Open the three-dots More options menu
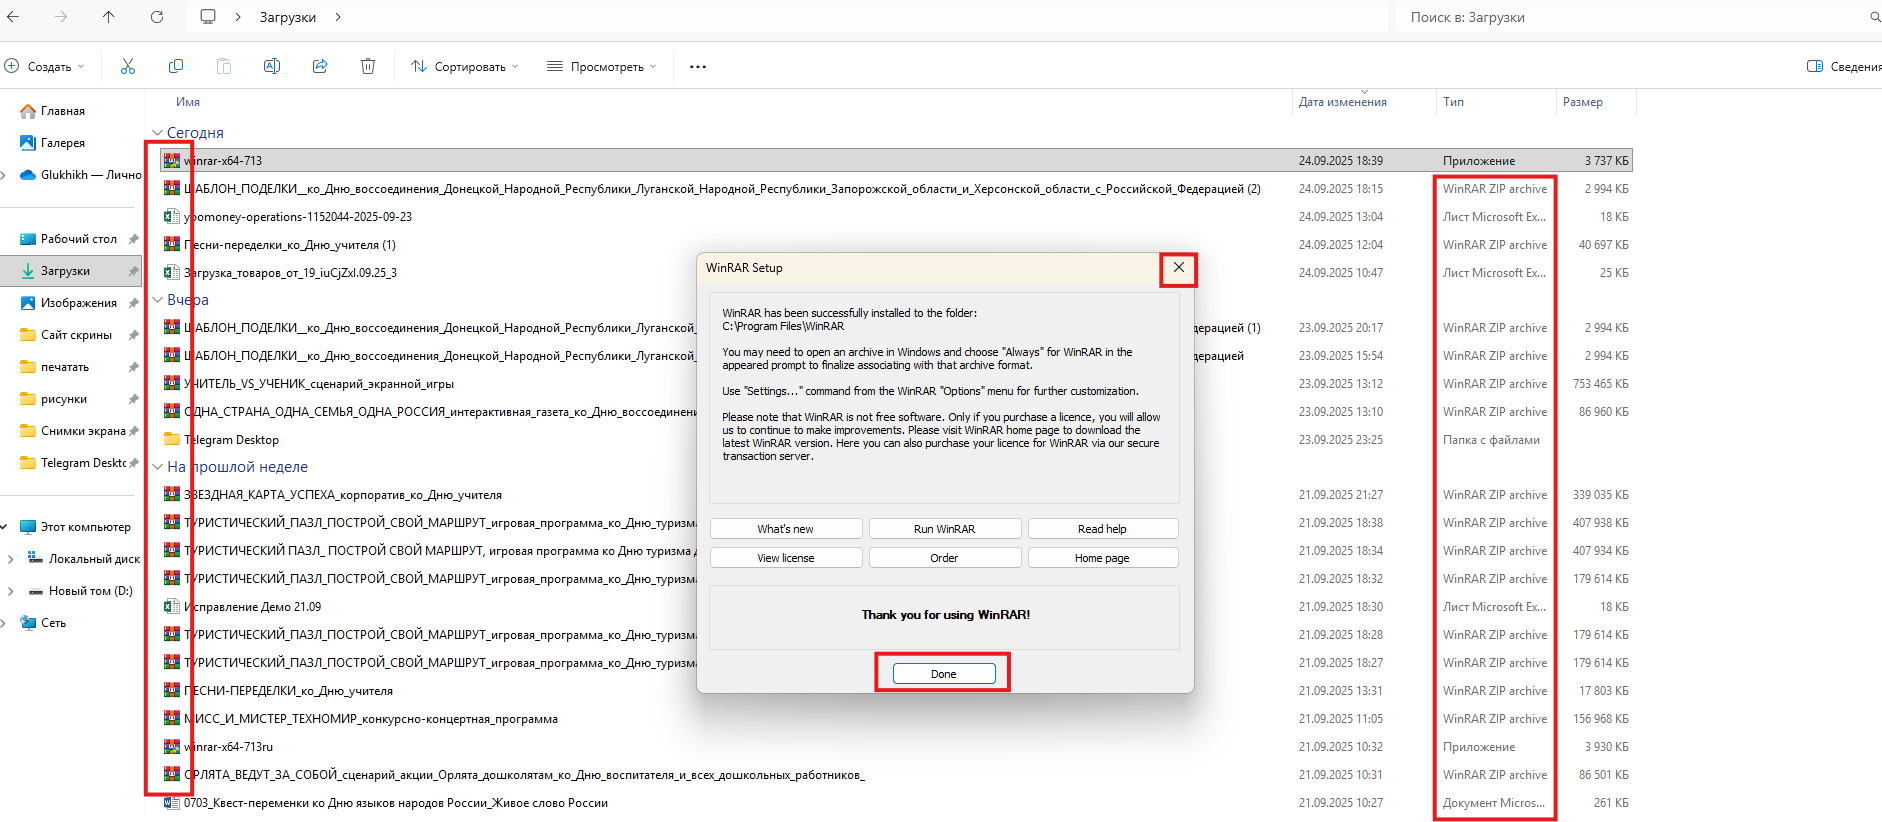 coord(698,67)
